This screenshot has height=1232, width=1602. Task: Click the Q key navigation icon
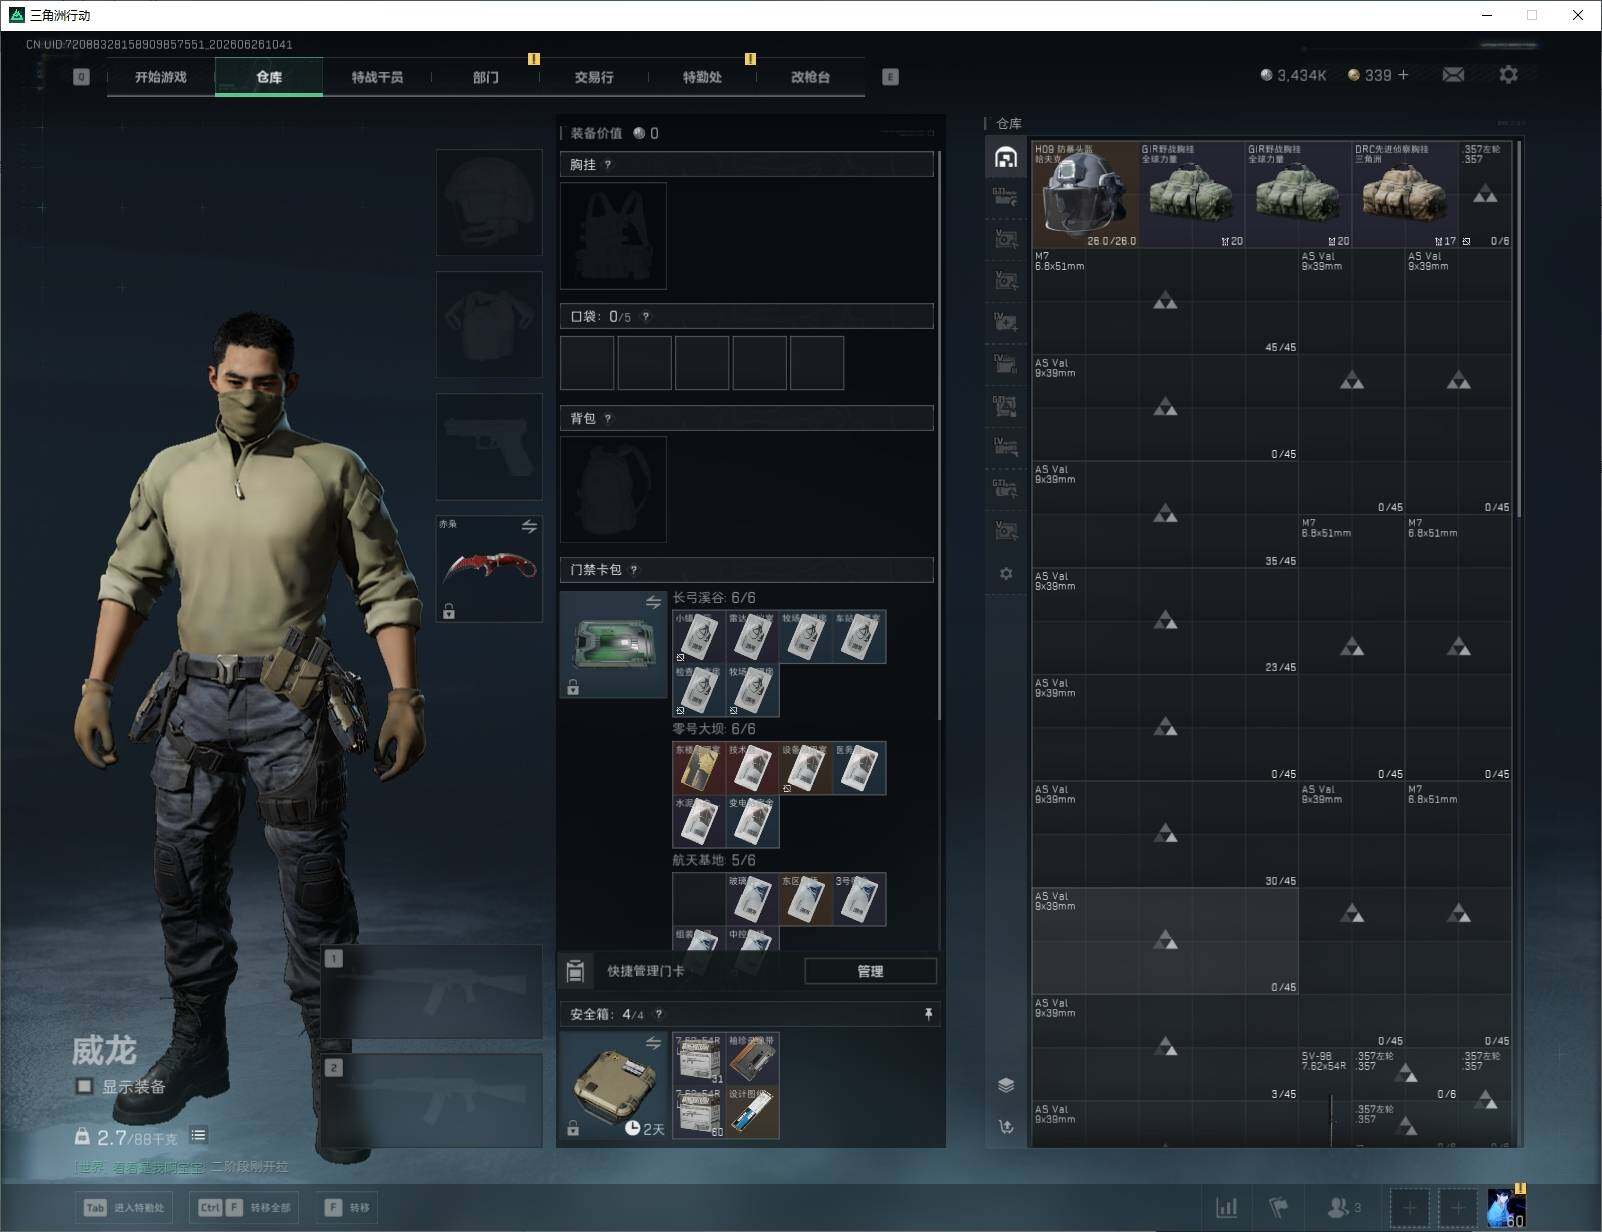(82, 77)
